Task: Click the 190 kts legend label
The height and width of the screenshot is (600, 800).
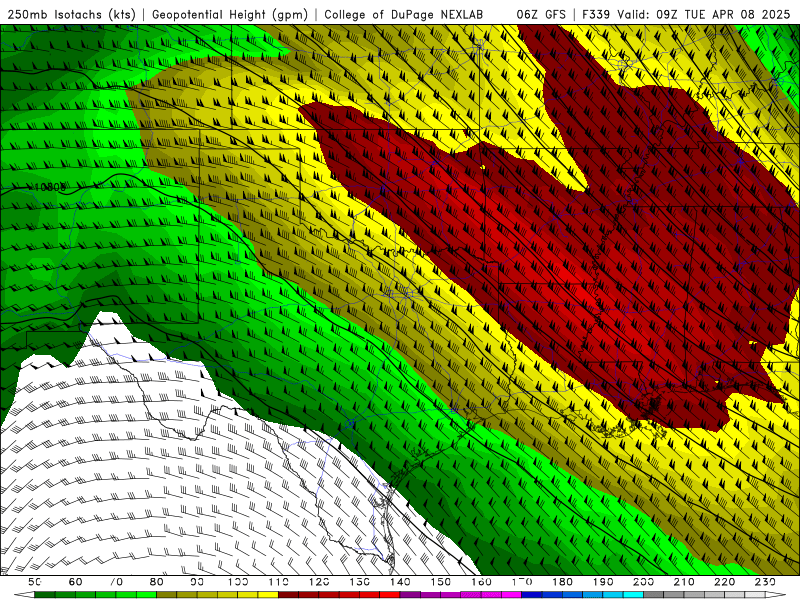Action: [603, 582]
